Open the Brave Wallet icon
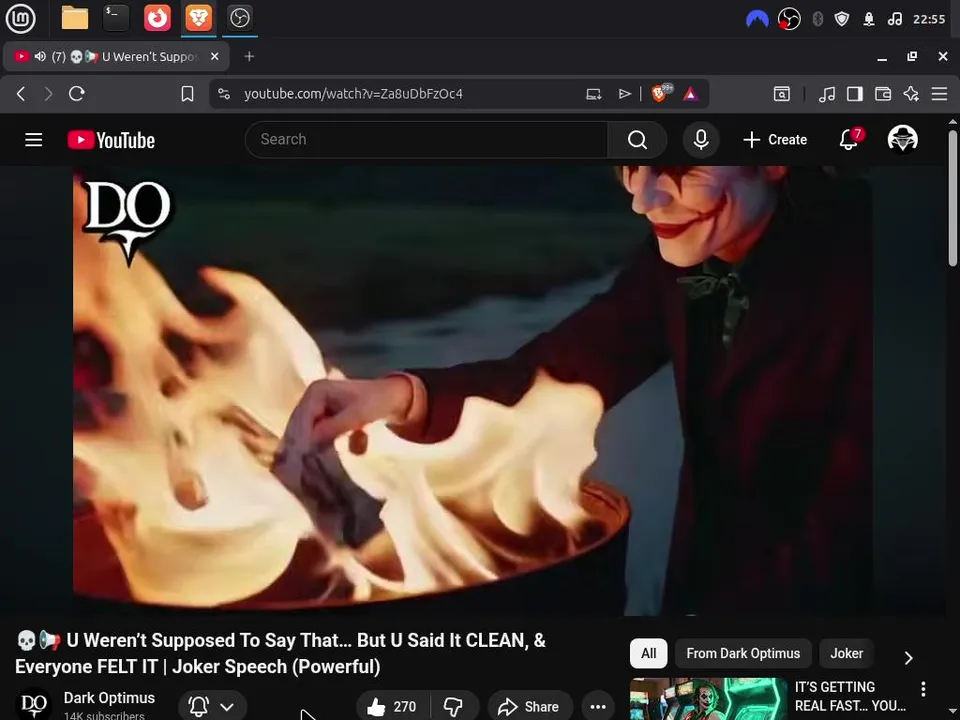This screenshot has width=960, height=720. coord(883,94)
